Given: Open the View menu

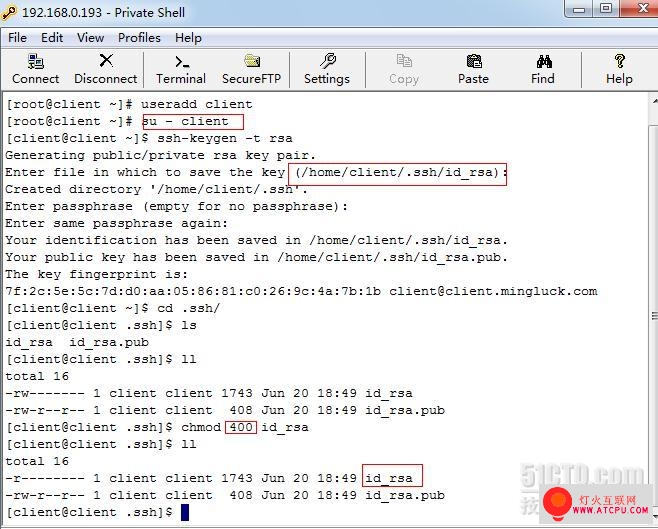Looking at the screenshot, I should click(90, 38).
